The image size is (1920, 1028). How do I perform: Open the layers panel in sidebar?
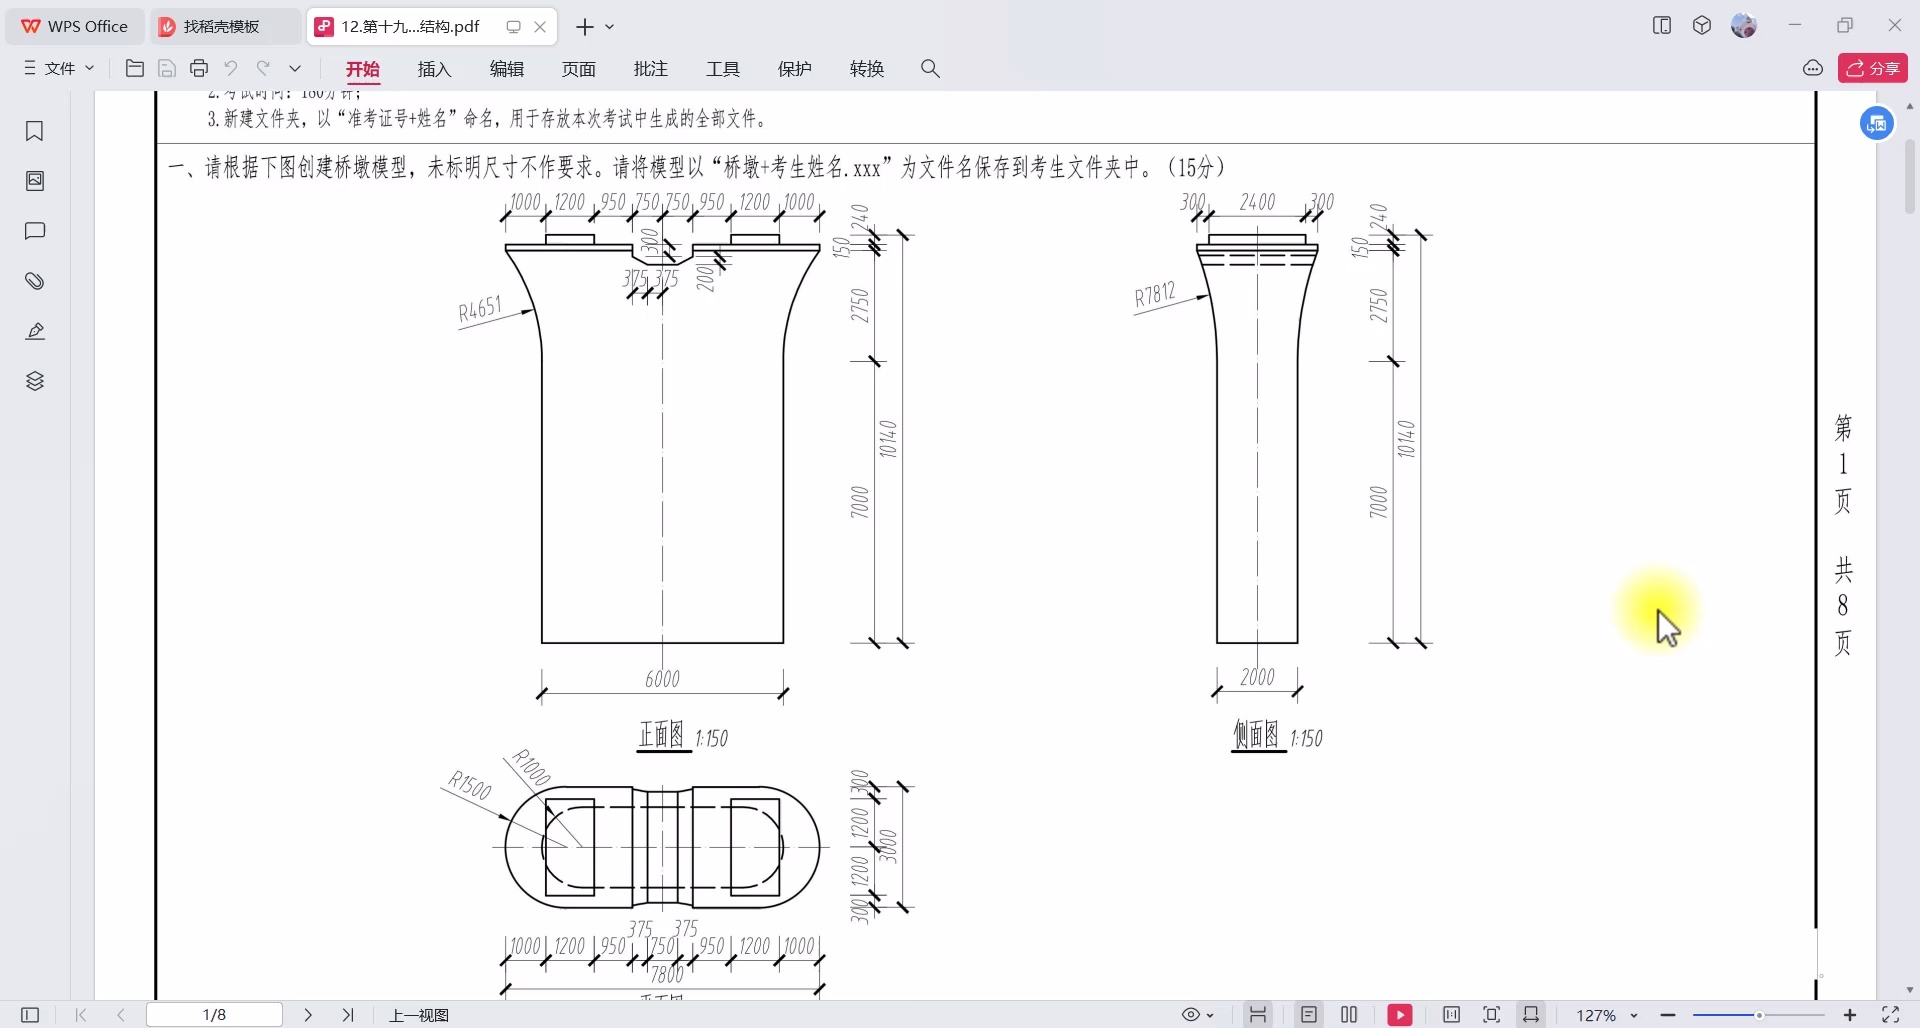[x=34, y=381]
